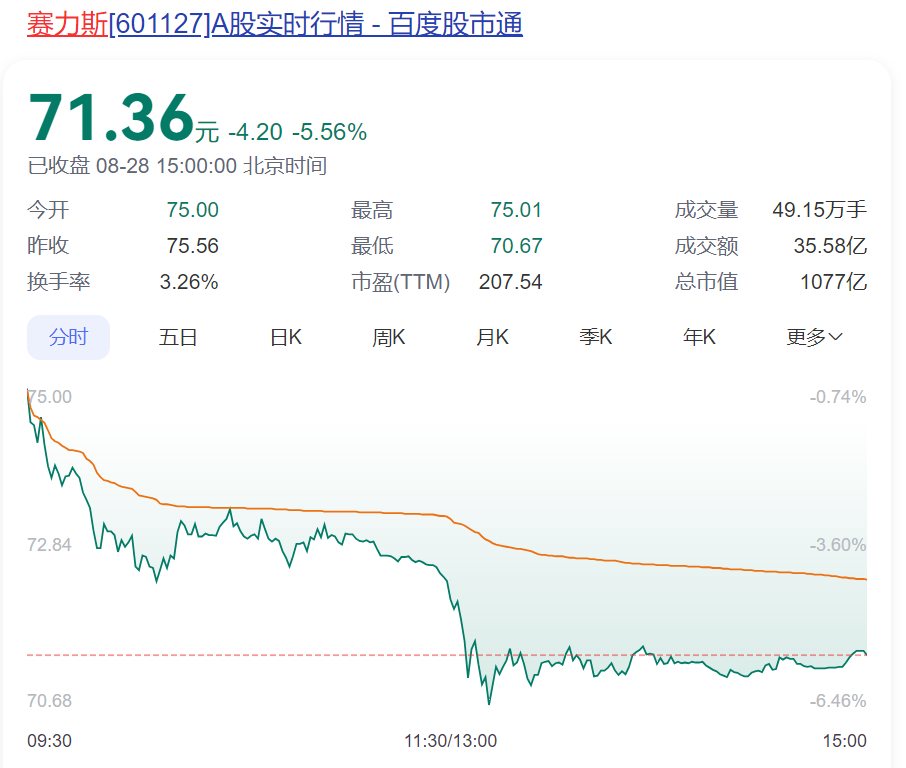Show the 季K chart tab
This screenshot has height=768, width=906.
(596, 337)
